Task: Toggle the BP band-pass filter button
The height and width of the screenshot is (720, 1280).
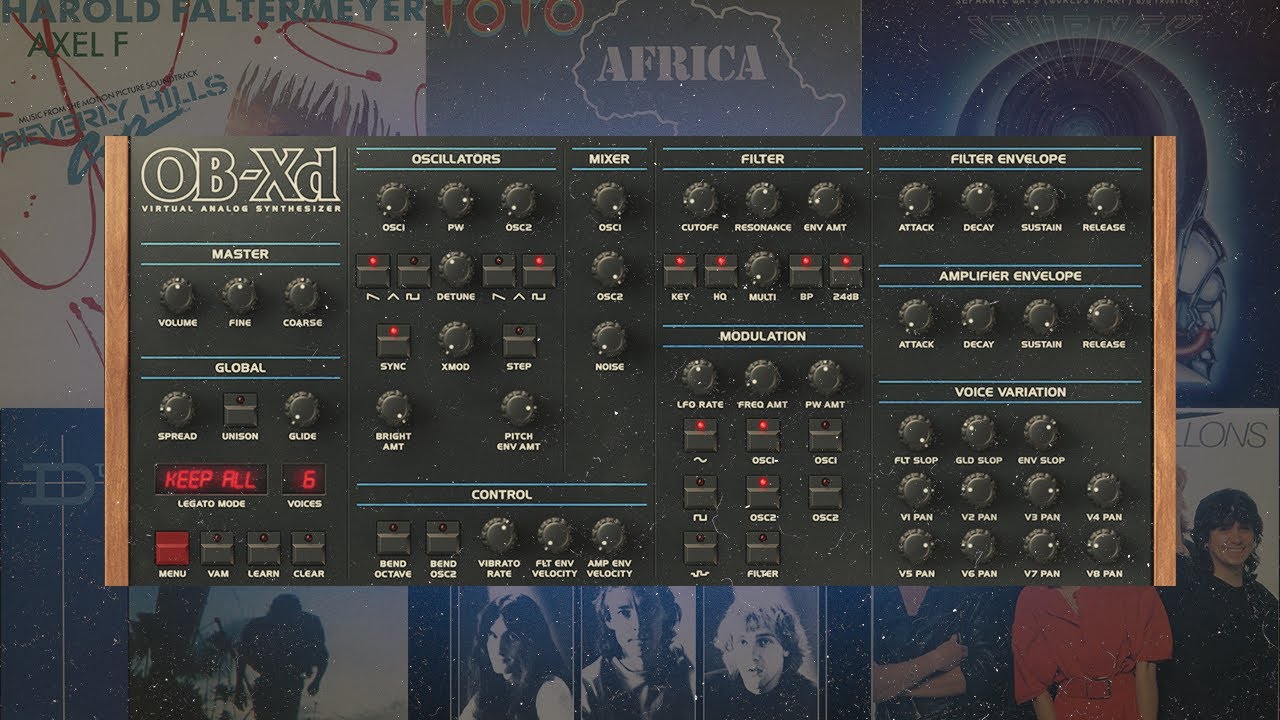Action: tap(805, 271)
